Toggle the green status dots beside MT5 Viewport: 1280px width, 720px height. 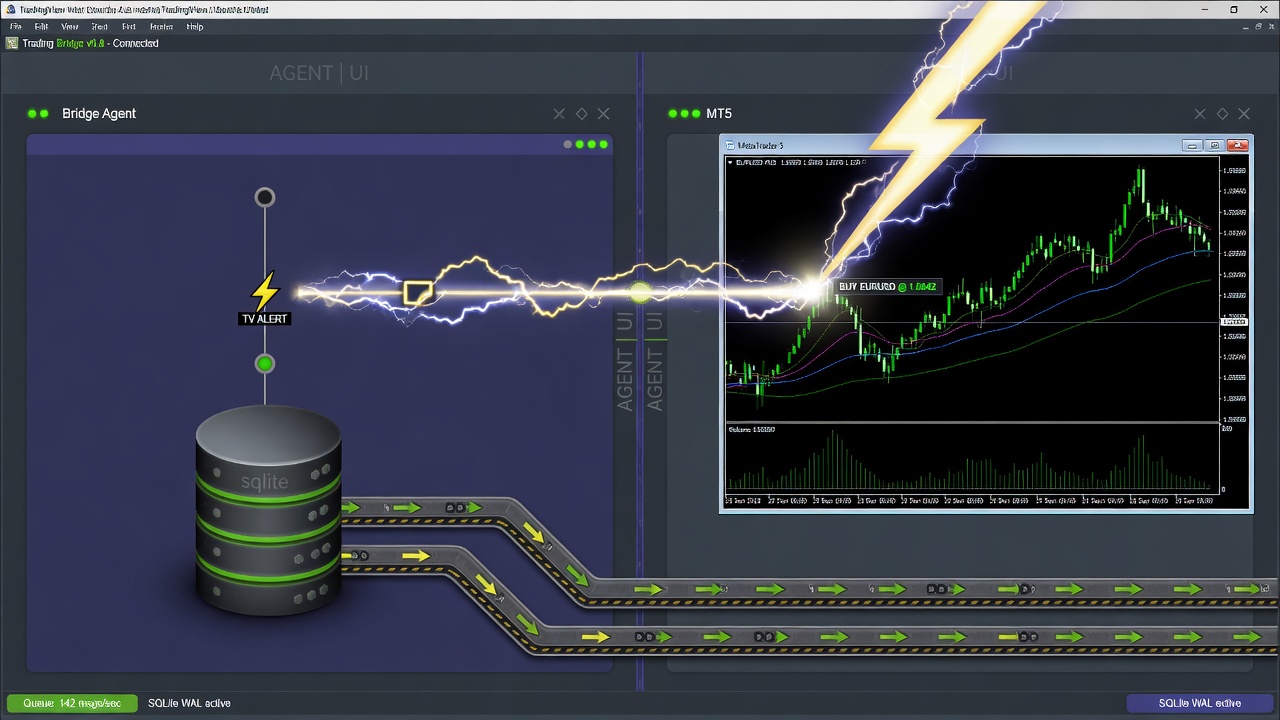point(685,114)
